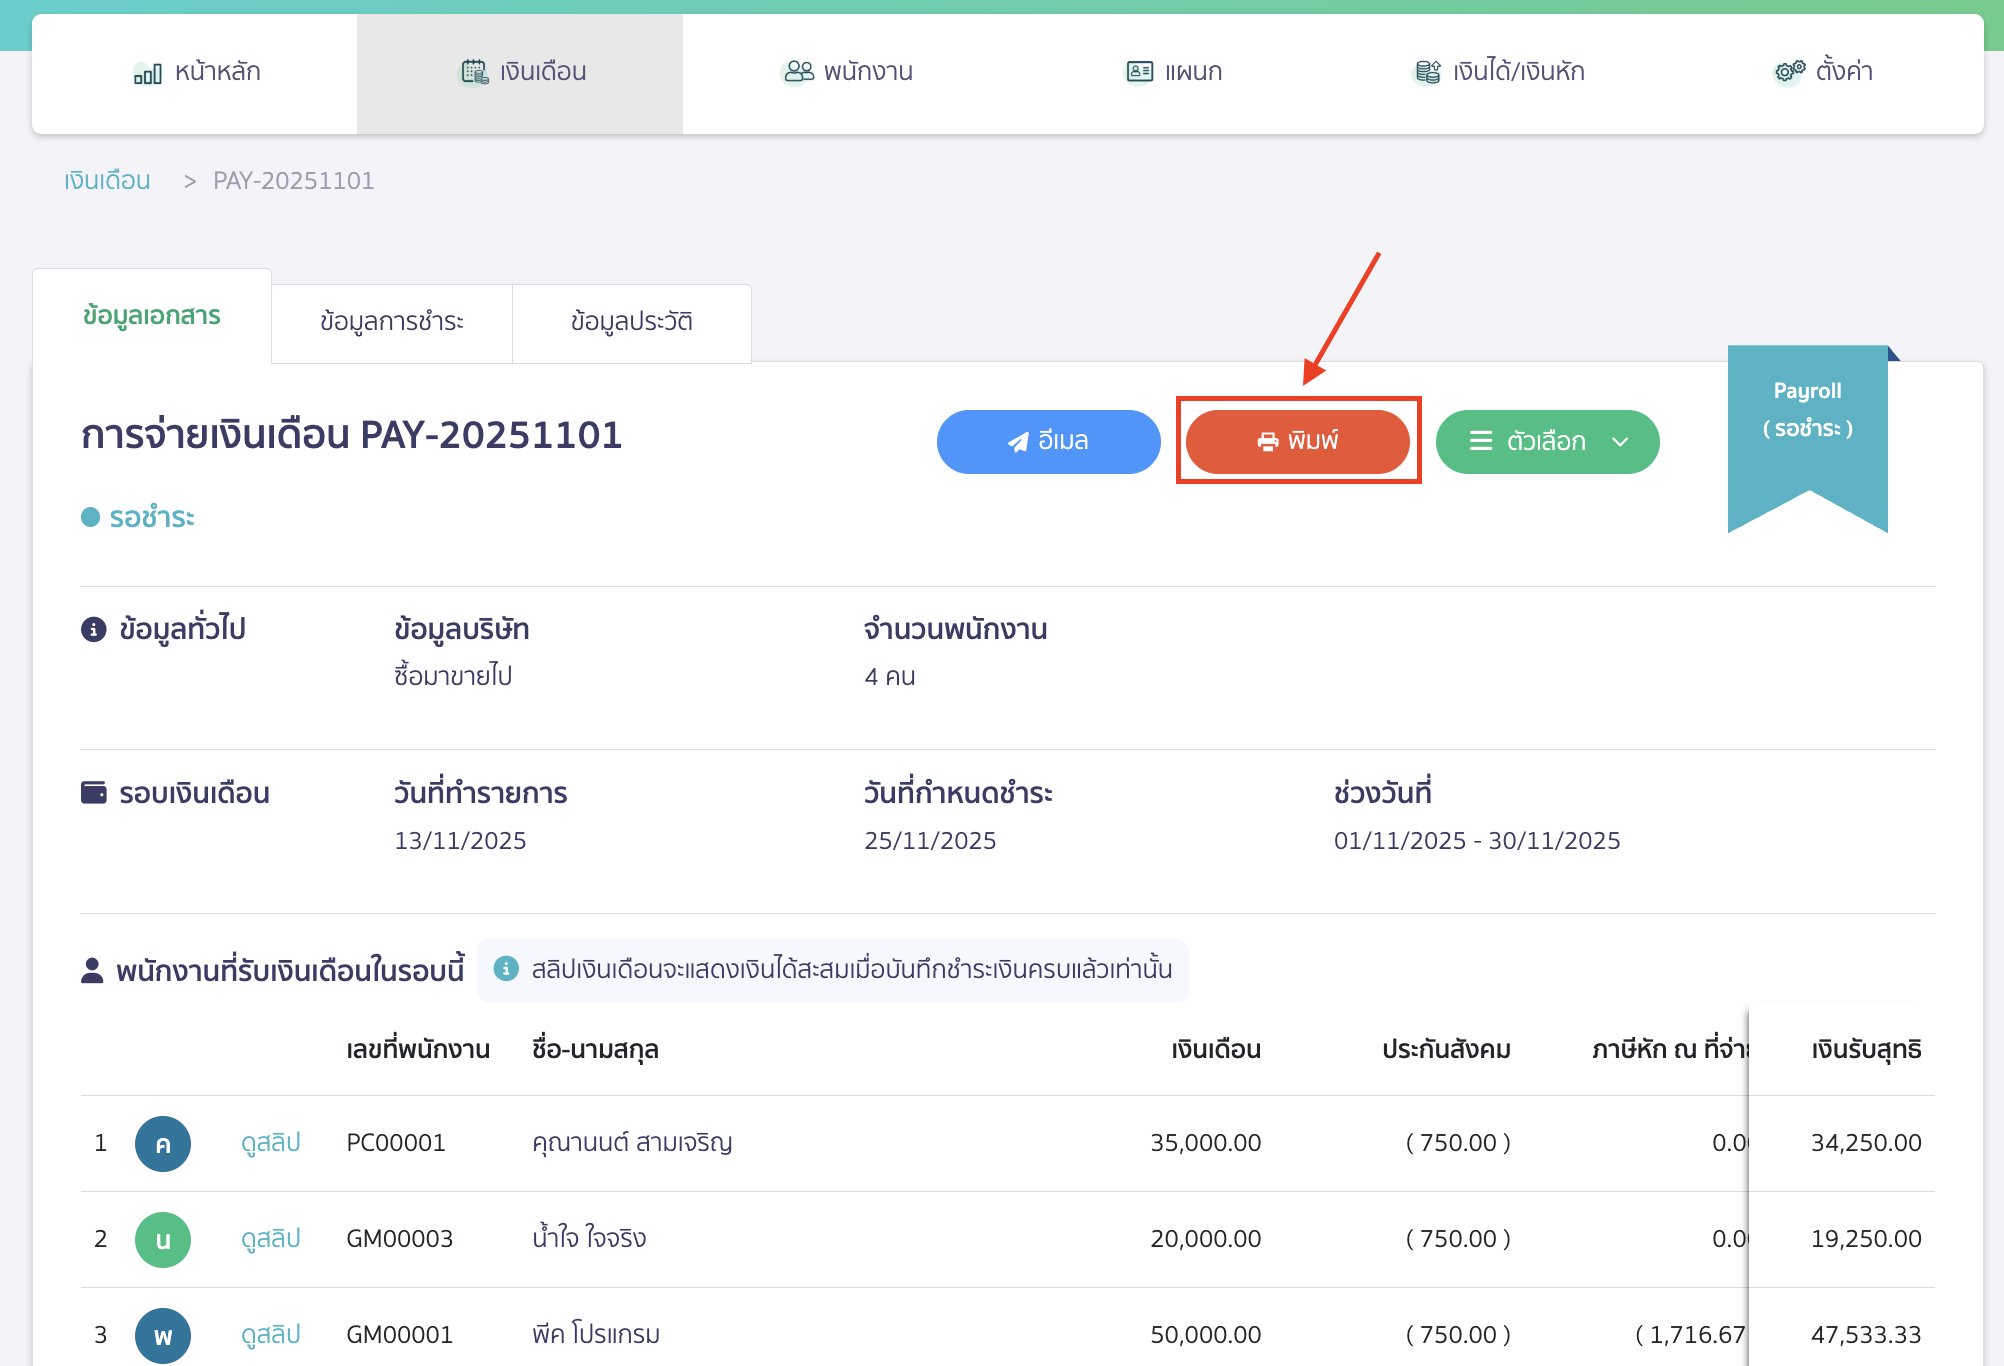Click the green avatar for employee GM00003
This screenshot has width=2004, height=1366.
[163, 1239]
